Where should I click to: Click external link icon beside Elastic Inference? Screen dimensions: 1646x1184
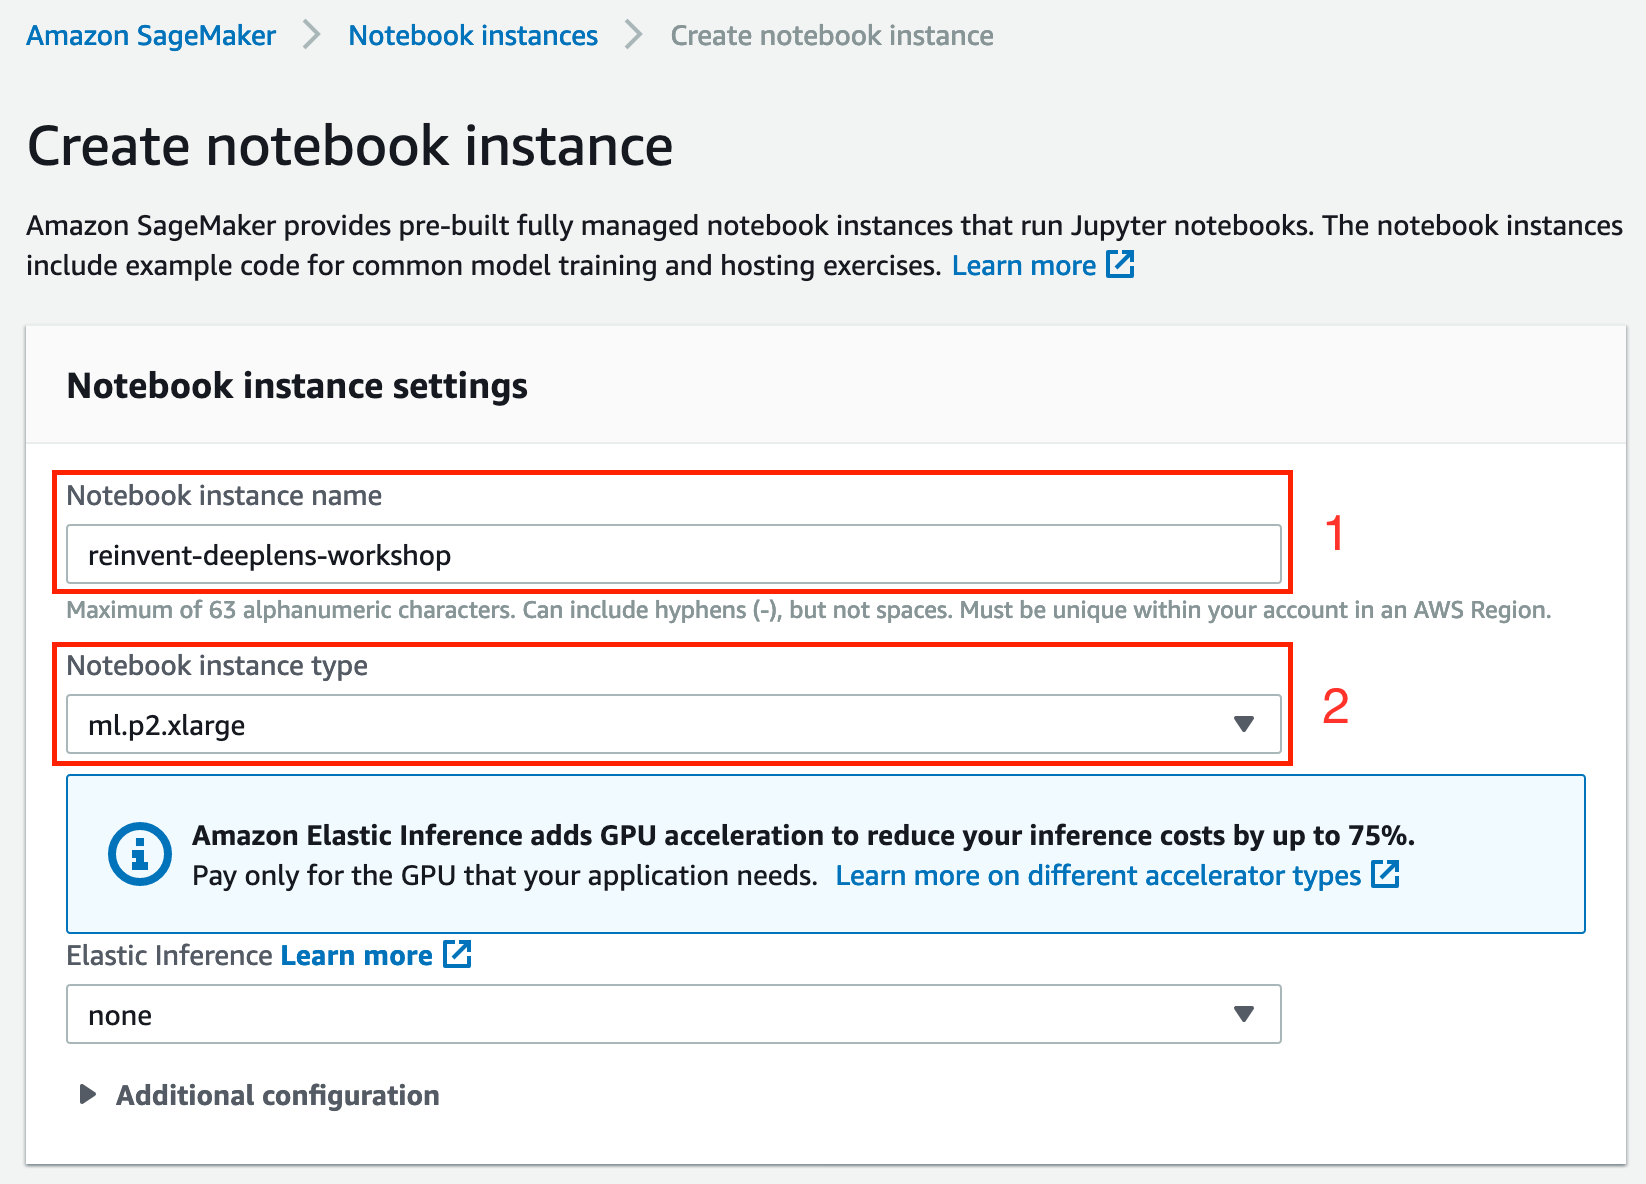[457, 954]
